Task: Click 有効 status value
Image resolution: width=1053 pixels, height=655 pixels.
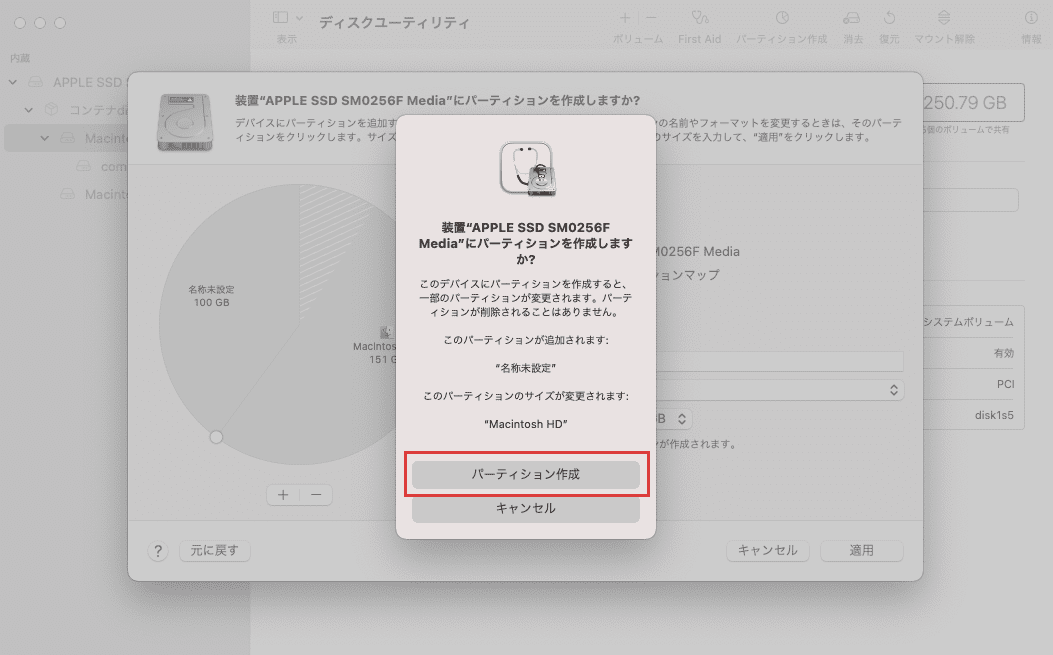Action: click(x=1004, y=353)
